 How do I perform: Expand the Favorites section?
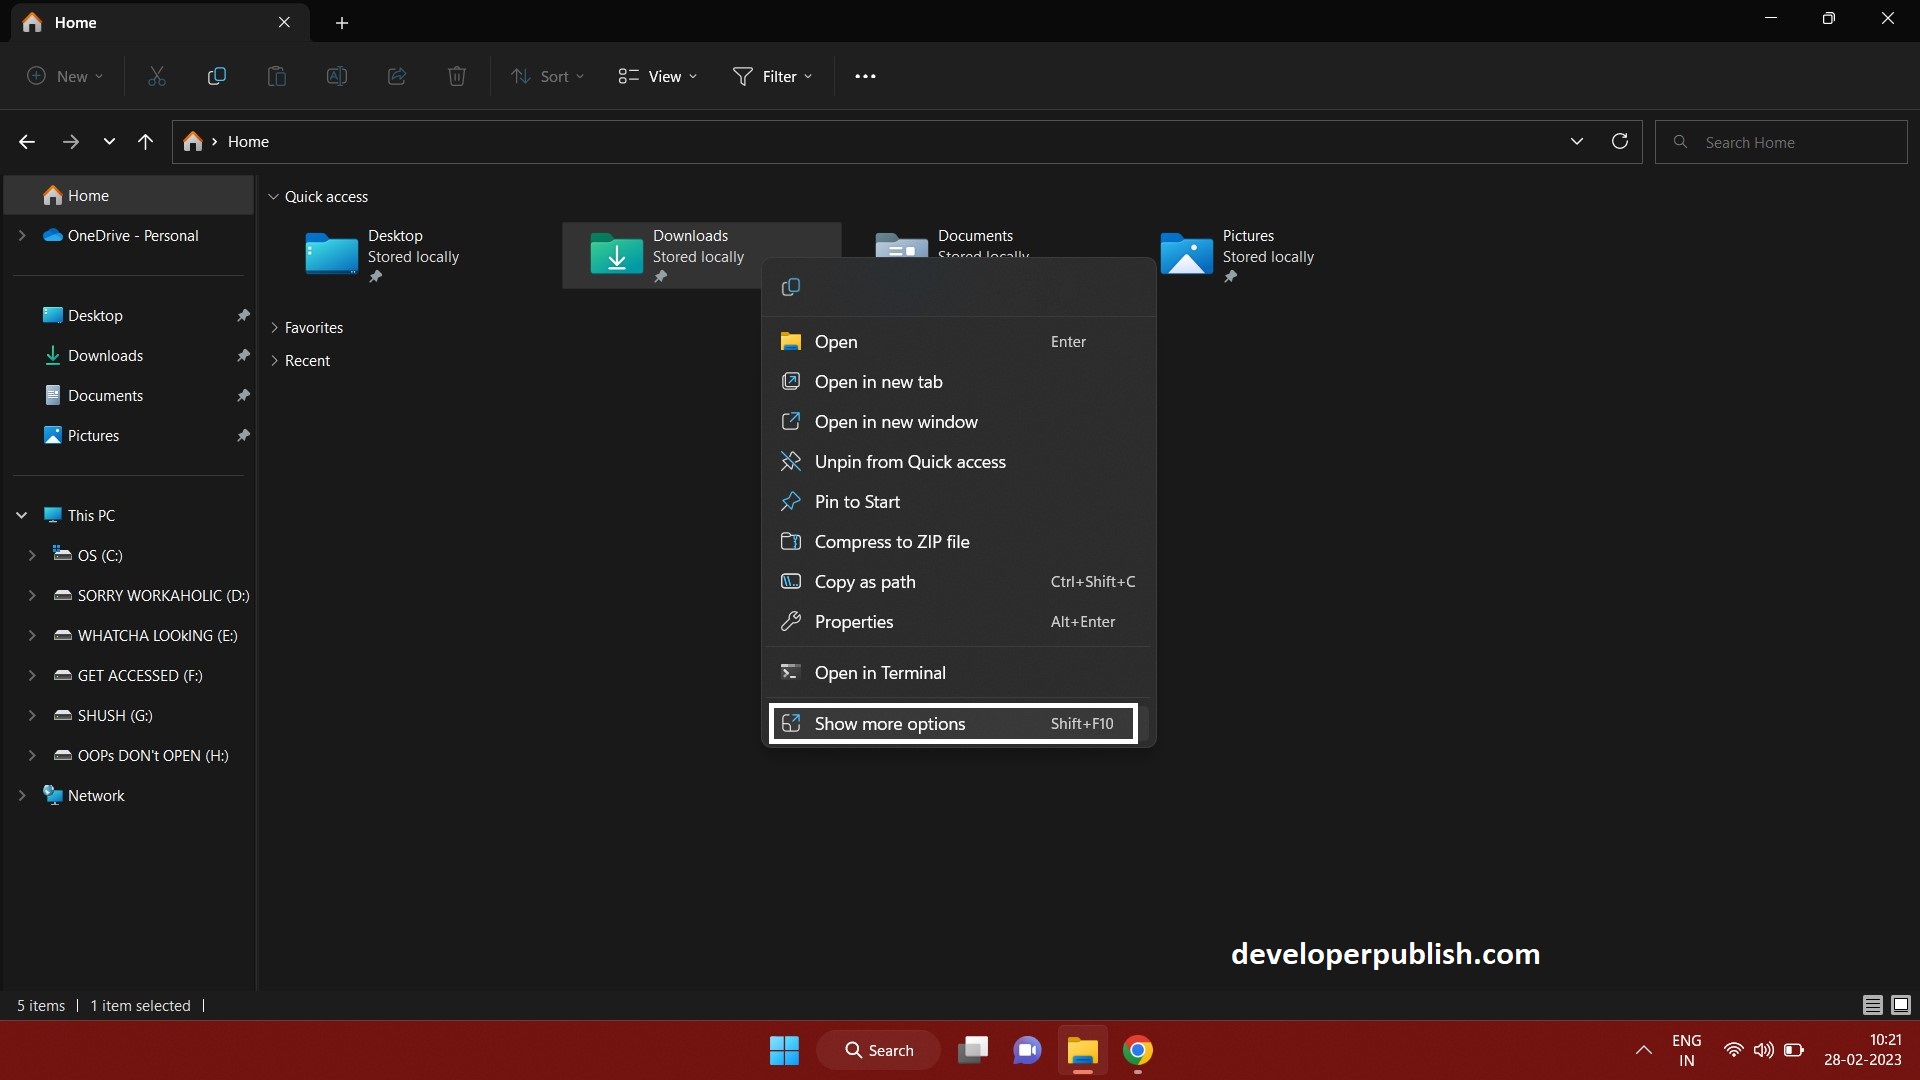[275, 327]
